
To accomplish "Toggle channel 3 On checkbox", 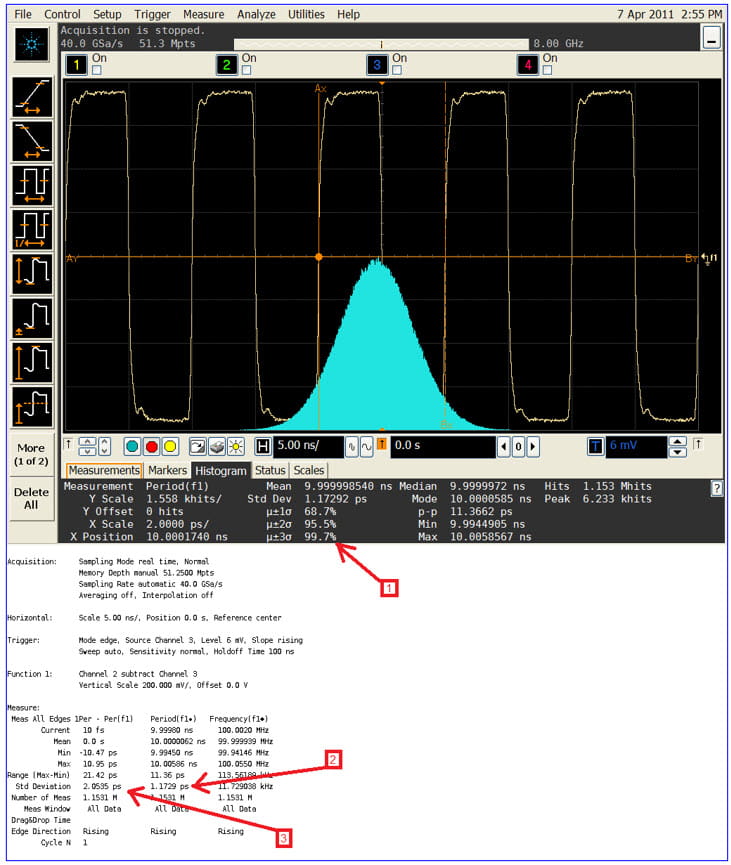I will click(x=397, y=70).
